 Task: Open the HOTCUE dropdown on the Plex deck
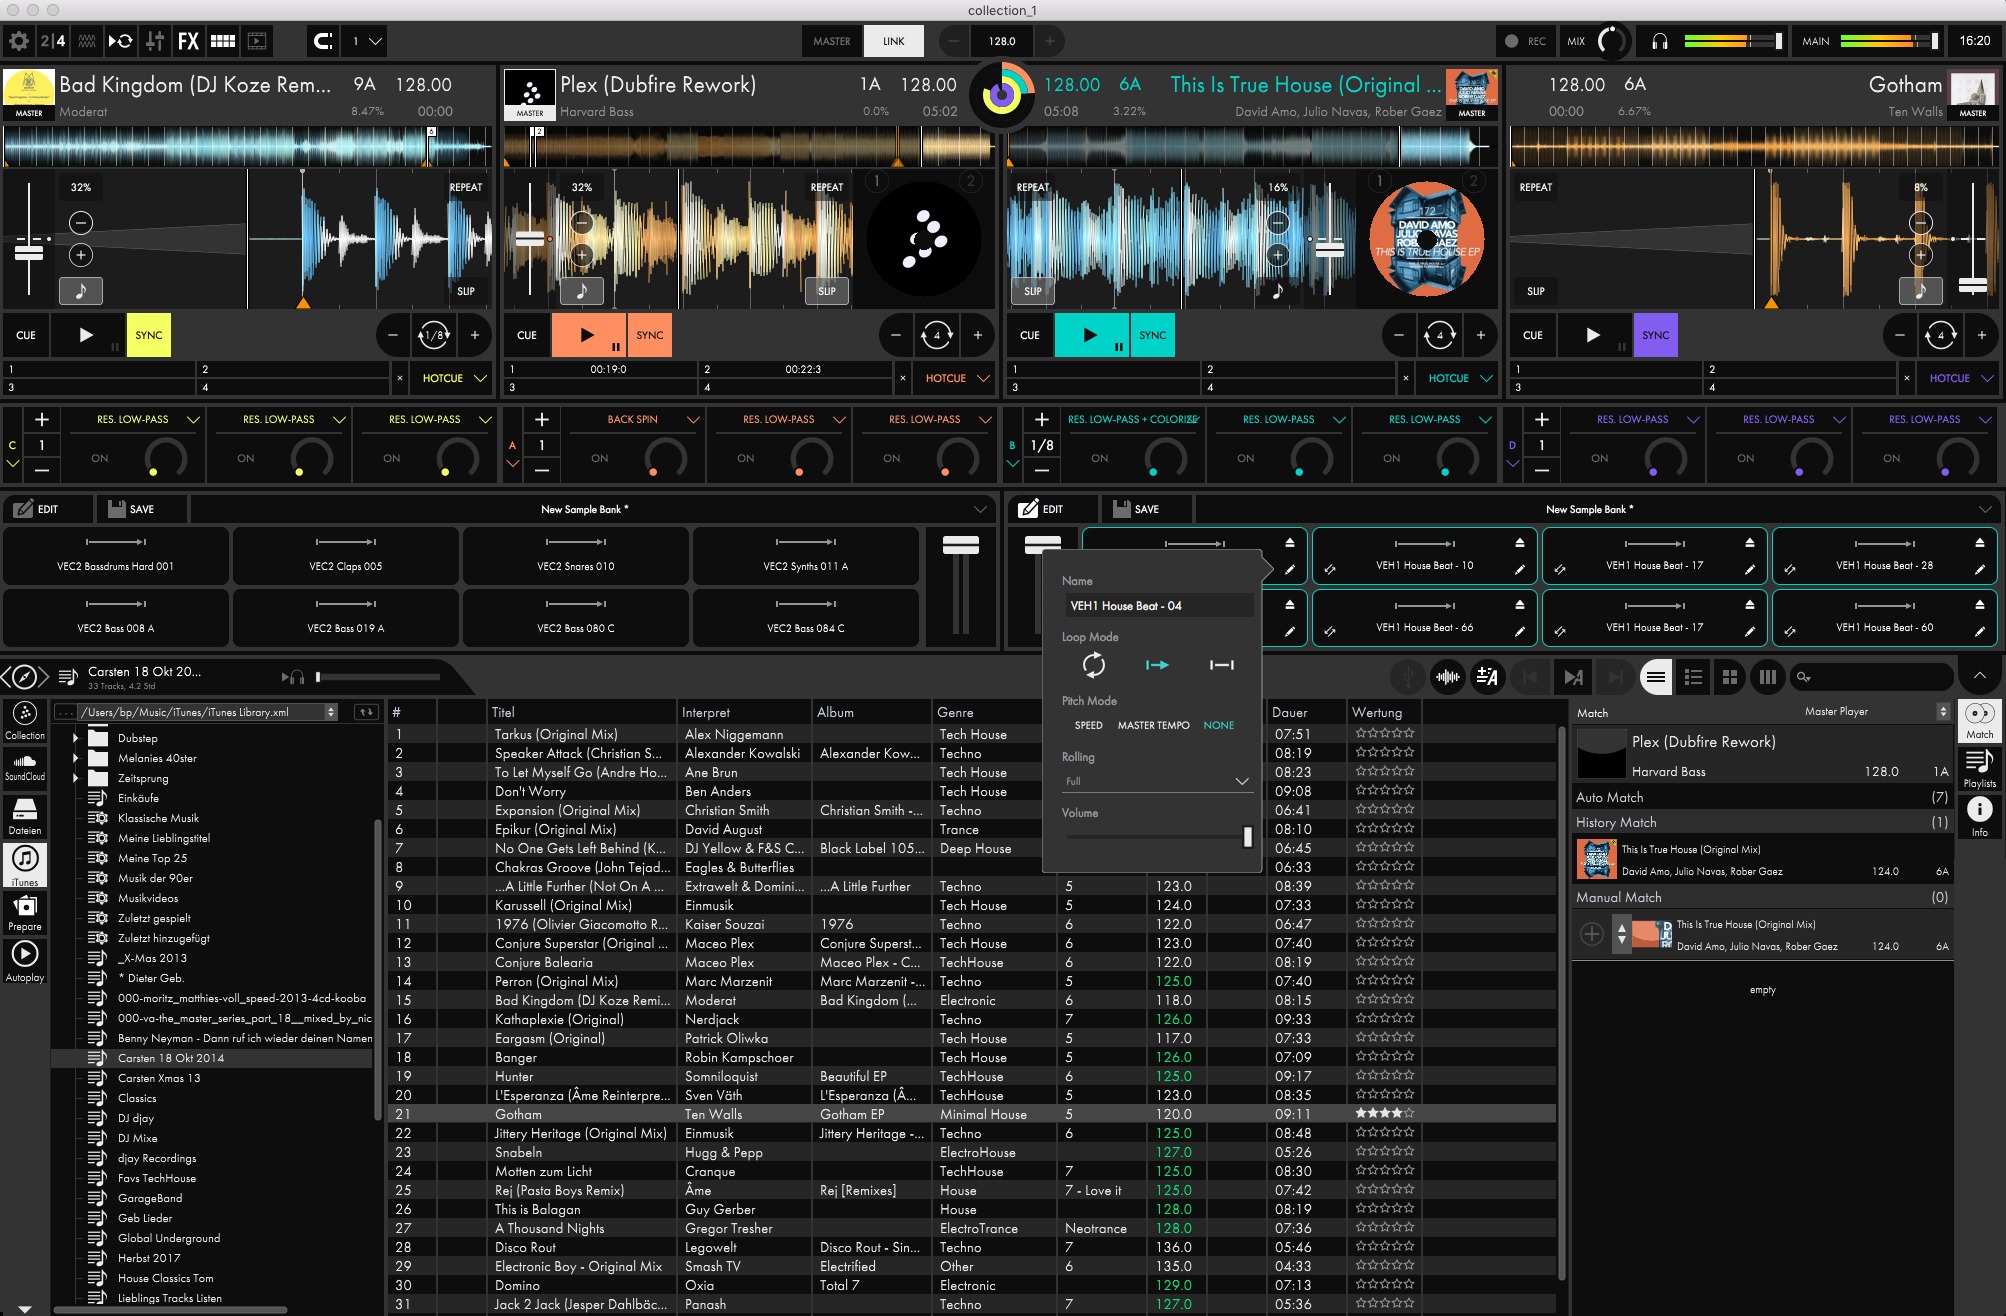[x=954, y=378]
